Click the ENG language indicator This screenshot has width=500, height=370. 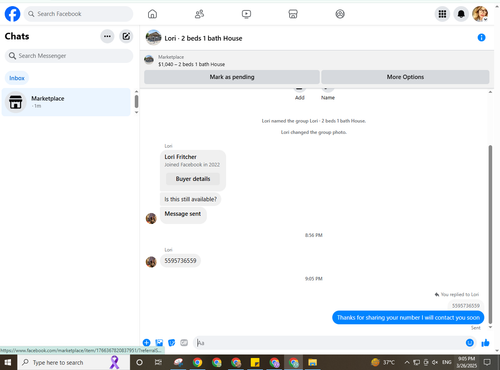tap(447, 362)
